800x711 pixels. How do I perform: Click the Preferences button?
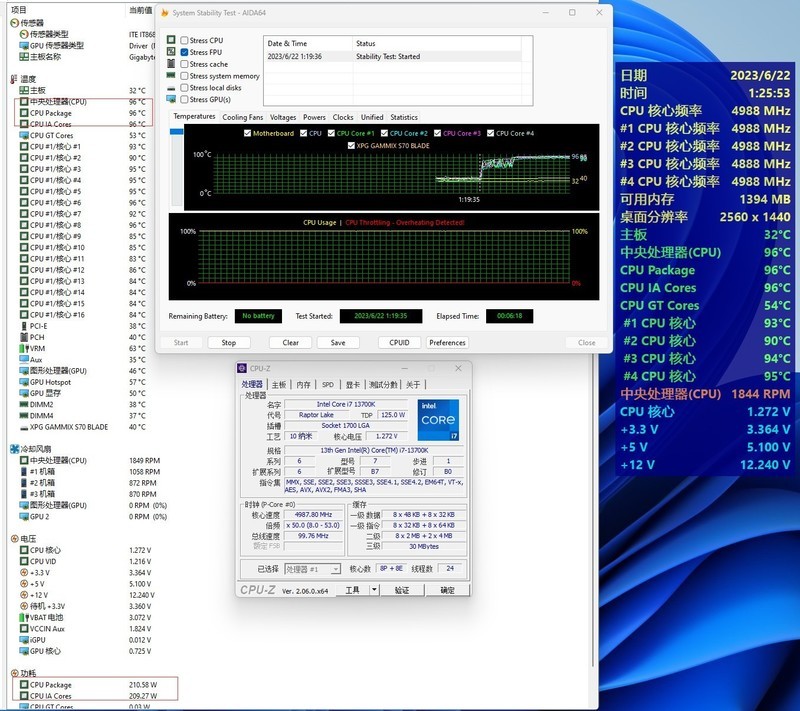[447, 342]
